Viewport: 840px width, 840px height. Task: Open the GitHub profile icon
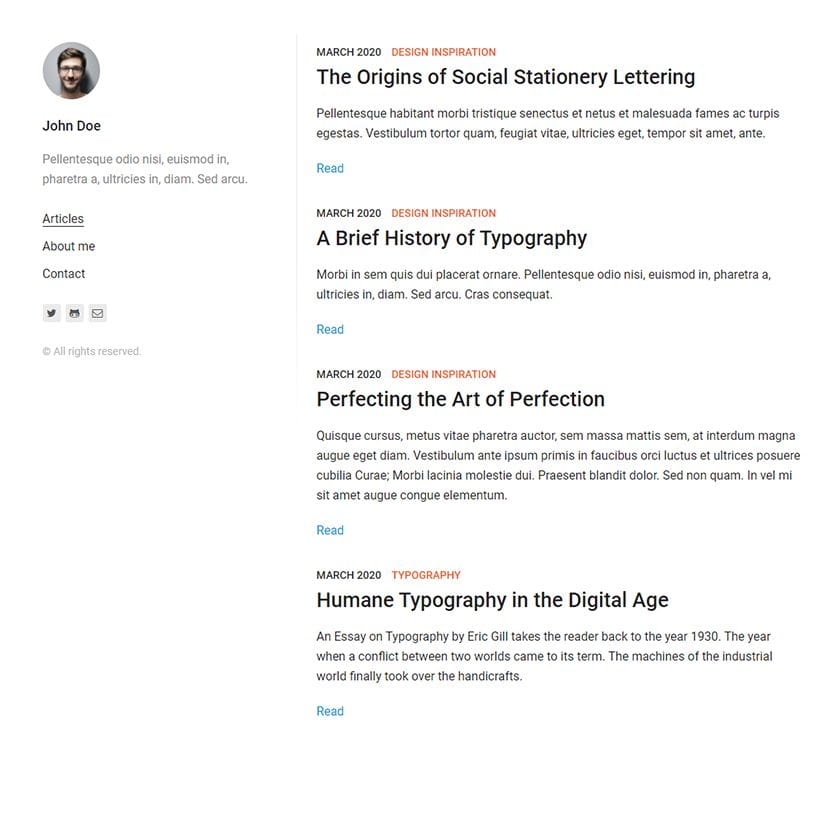tap(74, 313)
